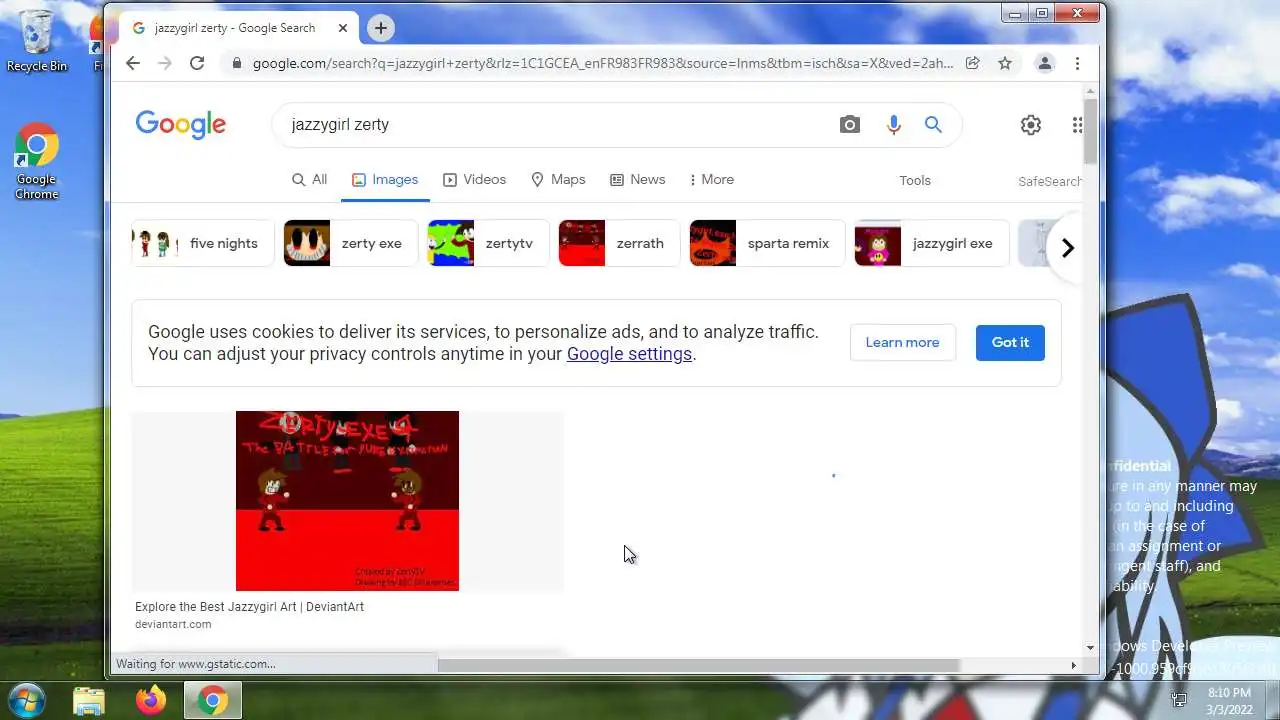Select the jazzygirl exe suggestion chip
The height and width of the screenshot is (720, 1280).
tap(932, 243)
